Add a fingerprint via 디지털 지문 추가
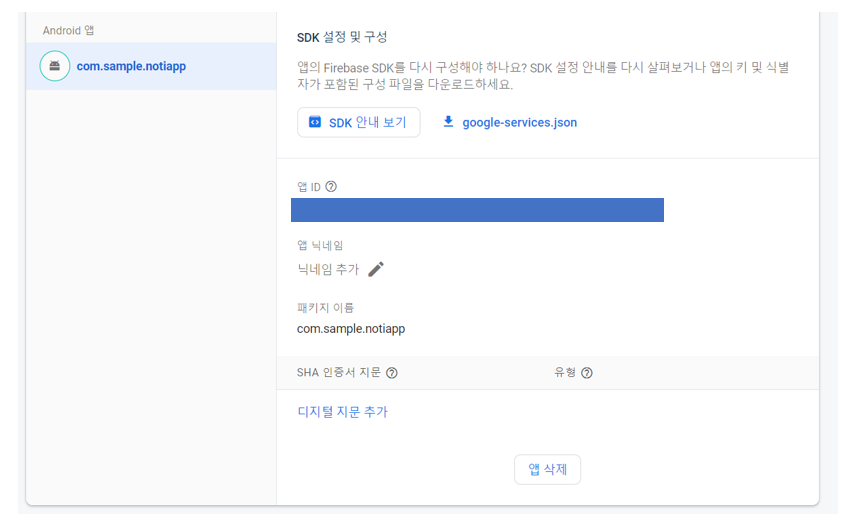The height and width of the screenshot is (528, 854). pos(343,412)
